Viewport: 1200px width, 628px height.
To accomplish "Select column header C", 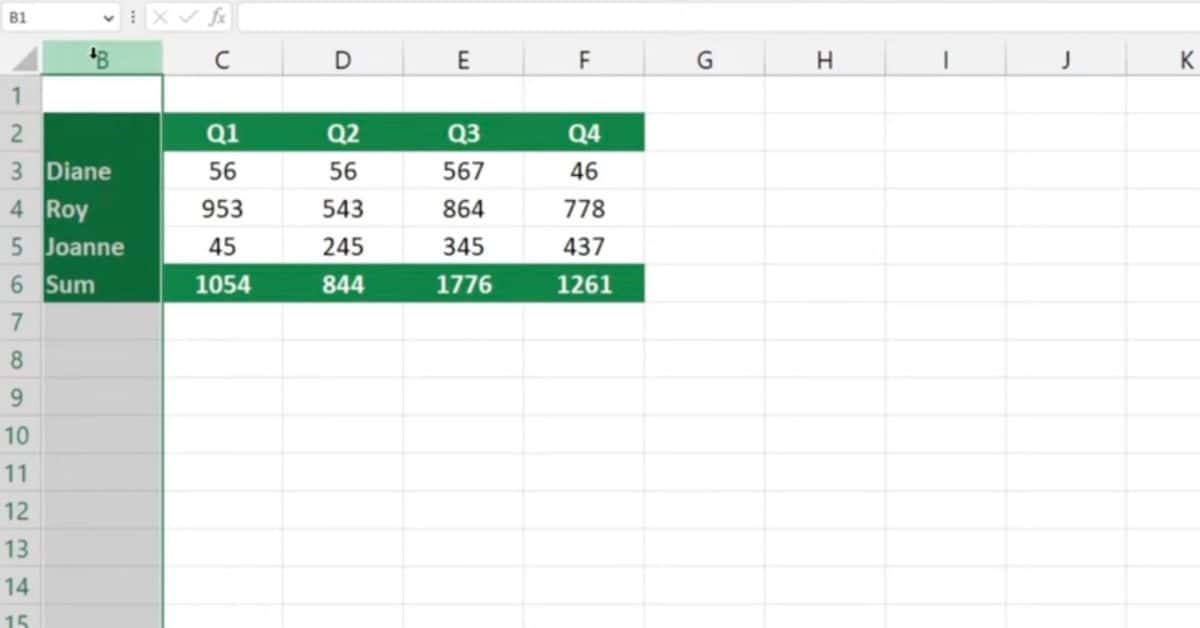I will coord(221,58).
